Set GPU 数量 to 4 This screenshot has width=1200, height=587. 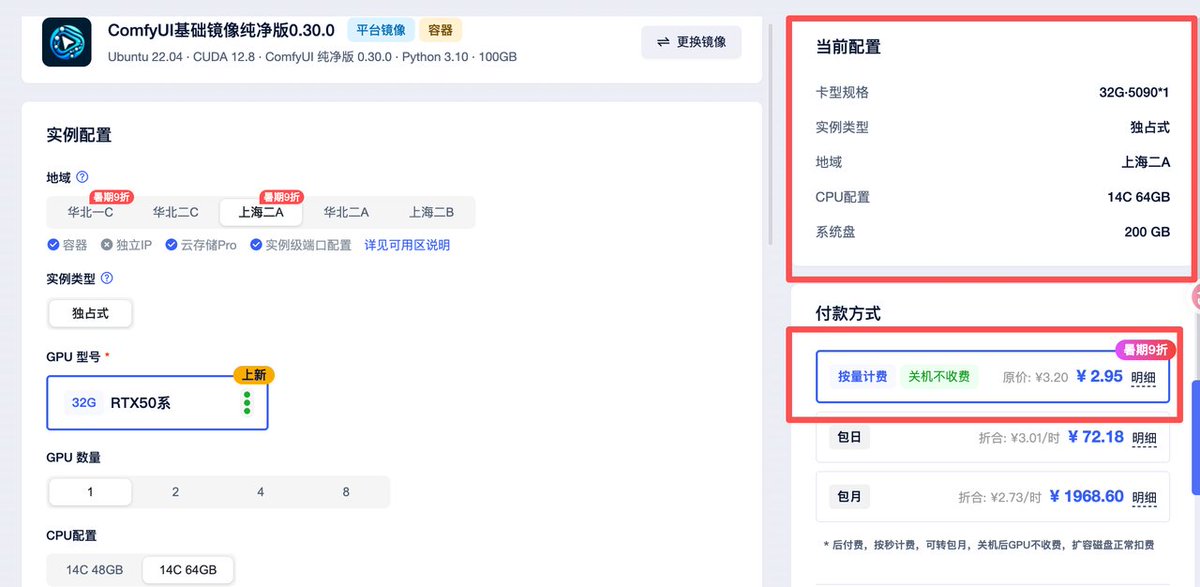tap(260, 492)
